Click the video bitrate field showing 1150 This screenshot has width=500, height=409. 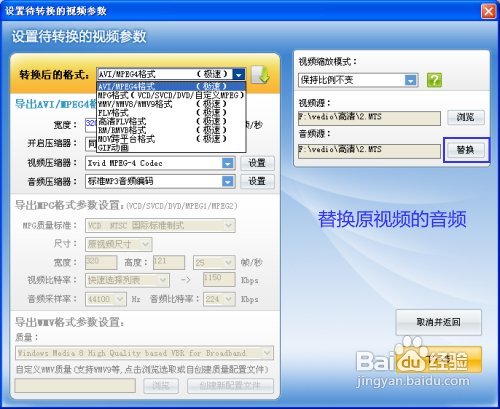tap(219, 280)
